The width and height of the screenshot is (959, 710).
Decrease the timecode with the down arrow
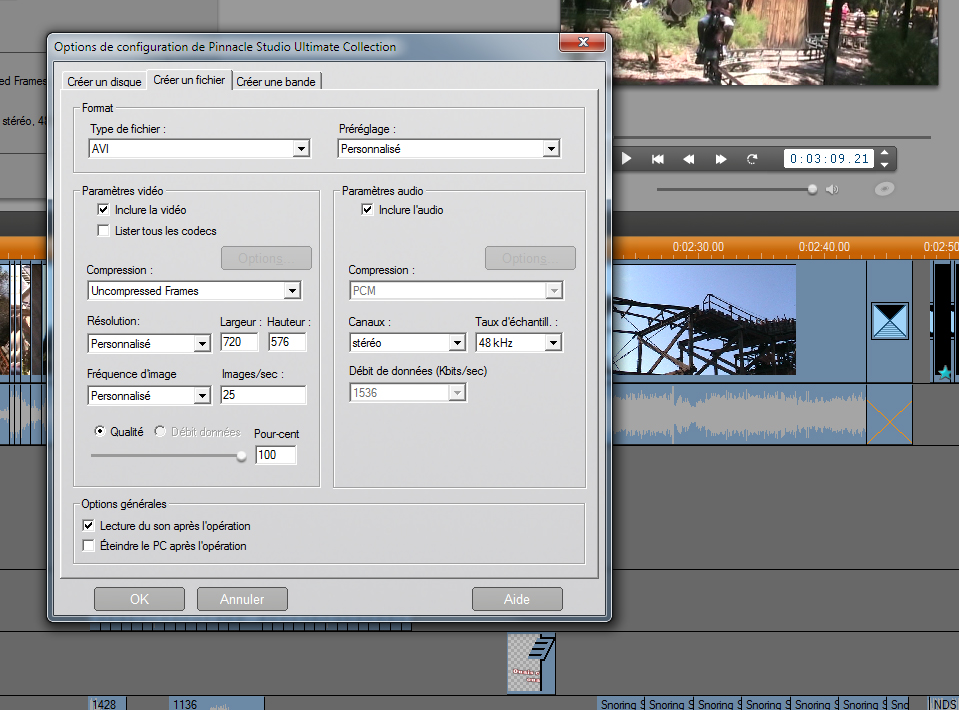(x=884, y=165)
